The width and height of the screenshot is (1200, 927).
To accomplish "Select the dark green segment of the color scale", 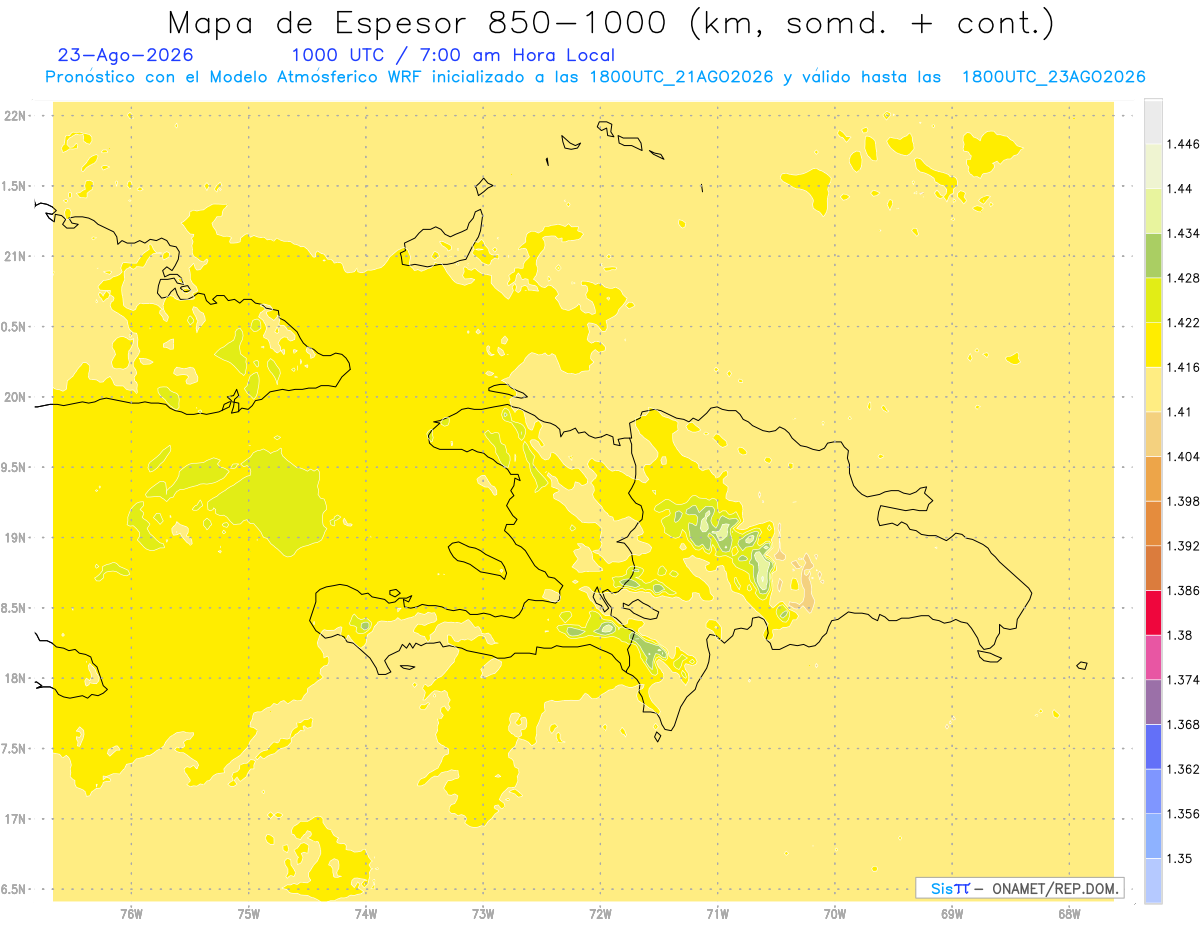I will tap(1153, 255).
